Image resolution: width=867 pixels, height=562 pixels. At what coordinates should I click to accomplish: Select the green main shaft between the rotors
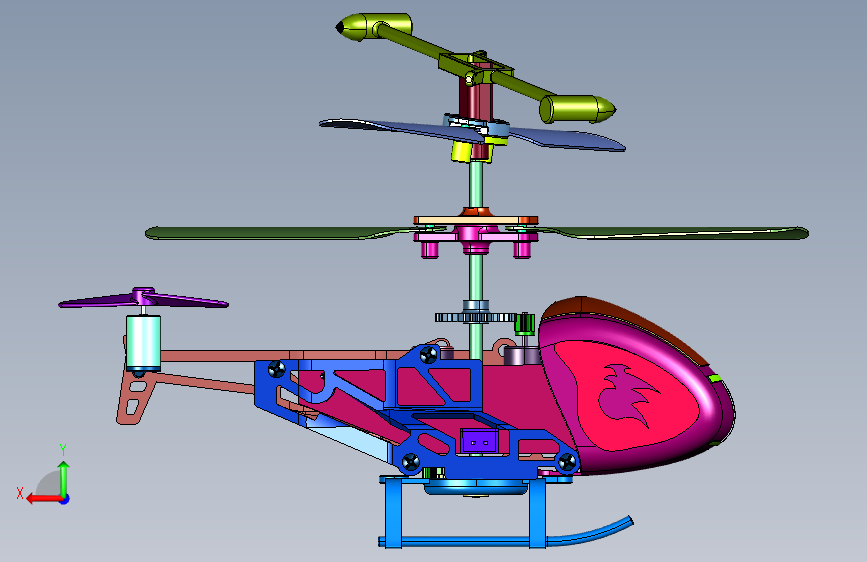[x=476, y=184]
